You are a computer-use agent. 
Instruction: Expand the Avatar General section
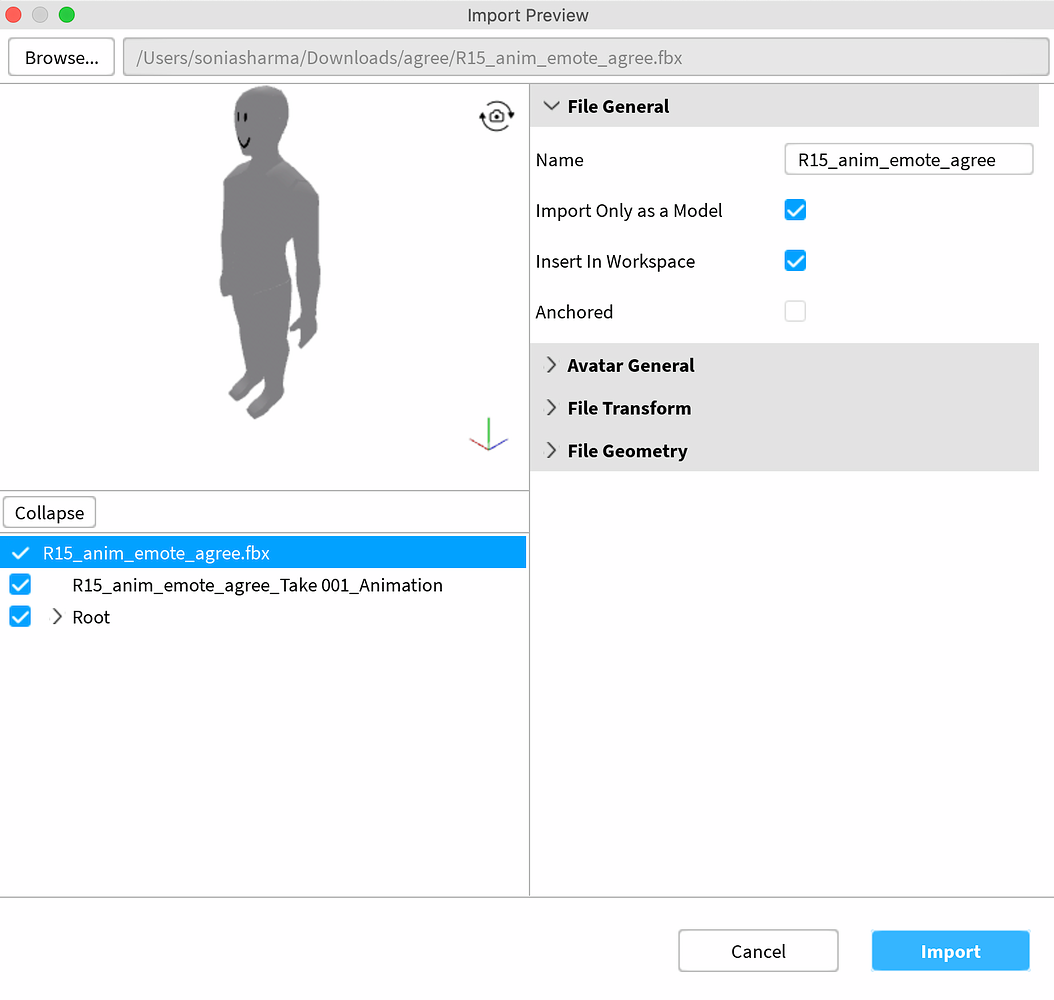[551, 365]
